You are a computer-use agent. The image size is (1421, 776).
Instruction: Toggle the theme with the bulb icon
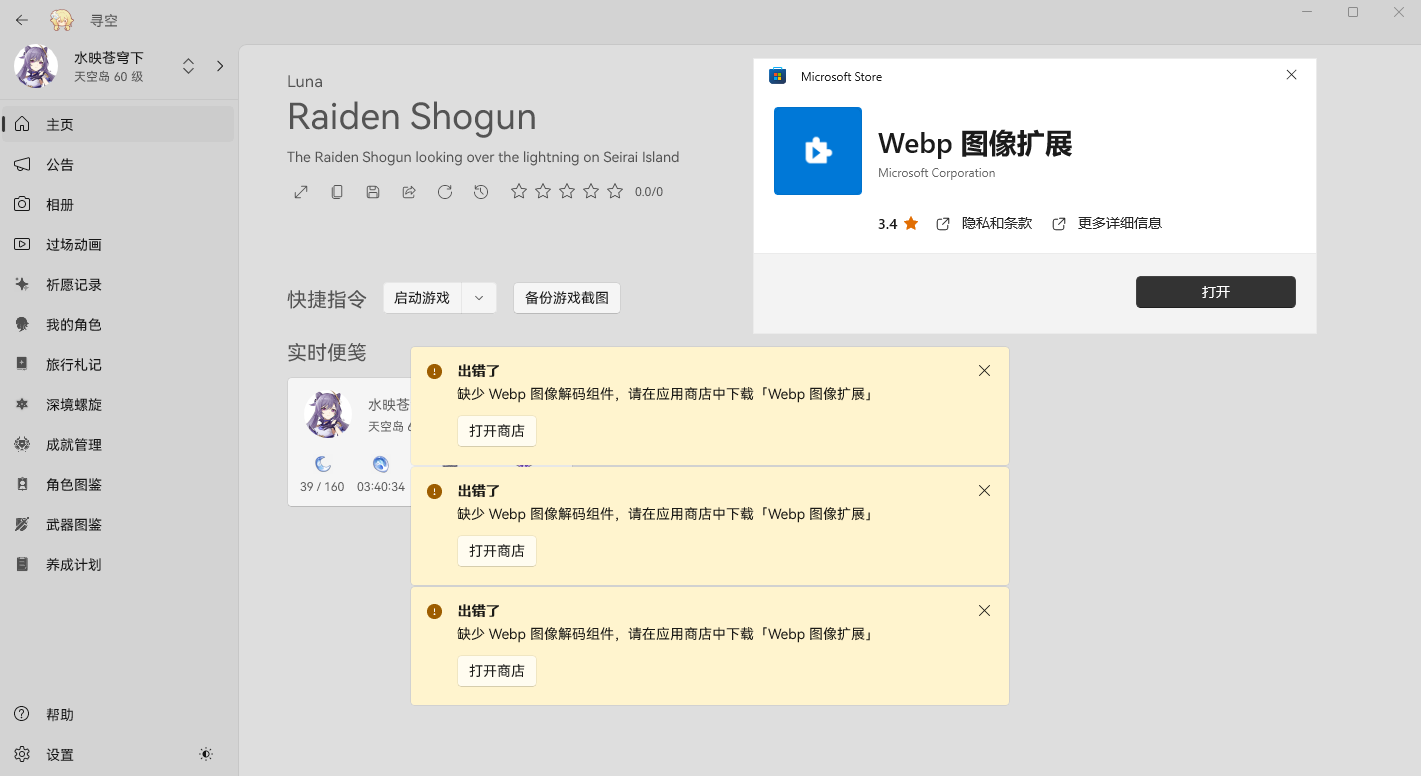tap(206, 754)
